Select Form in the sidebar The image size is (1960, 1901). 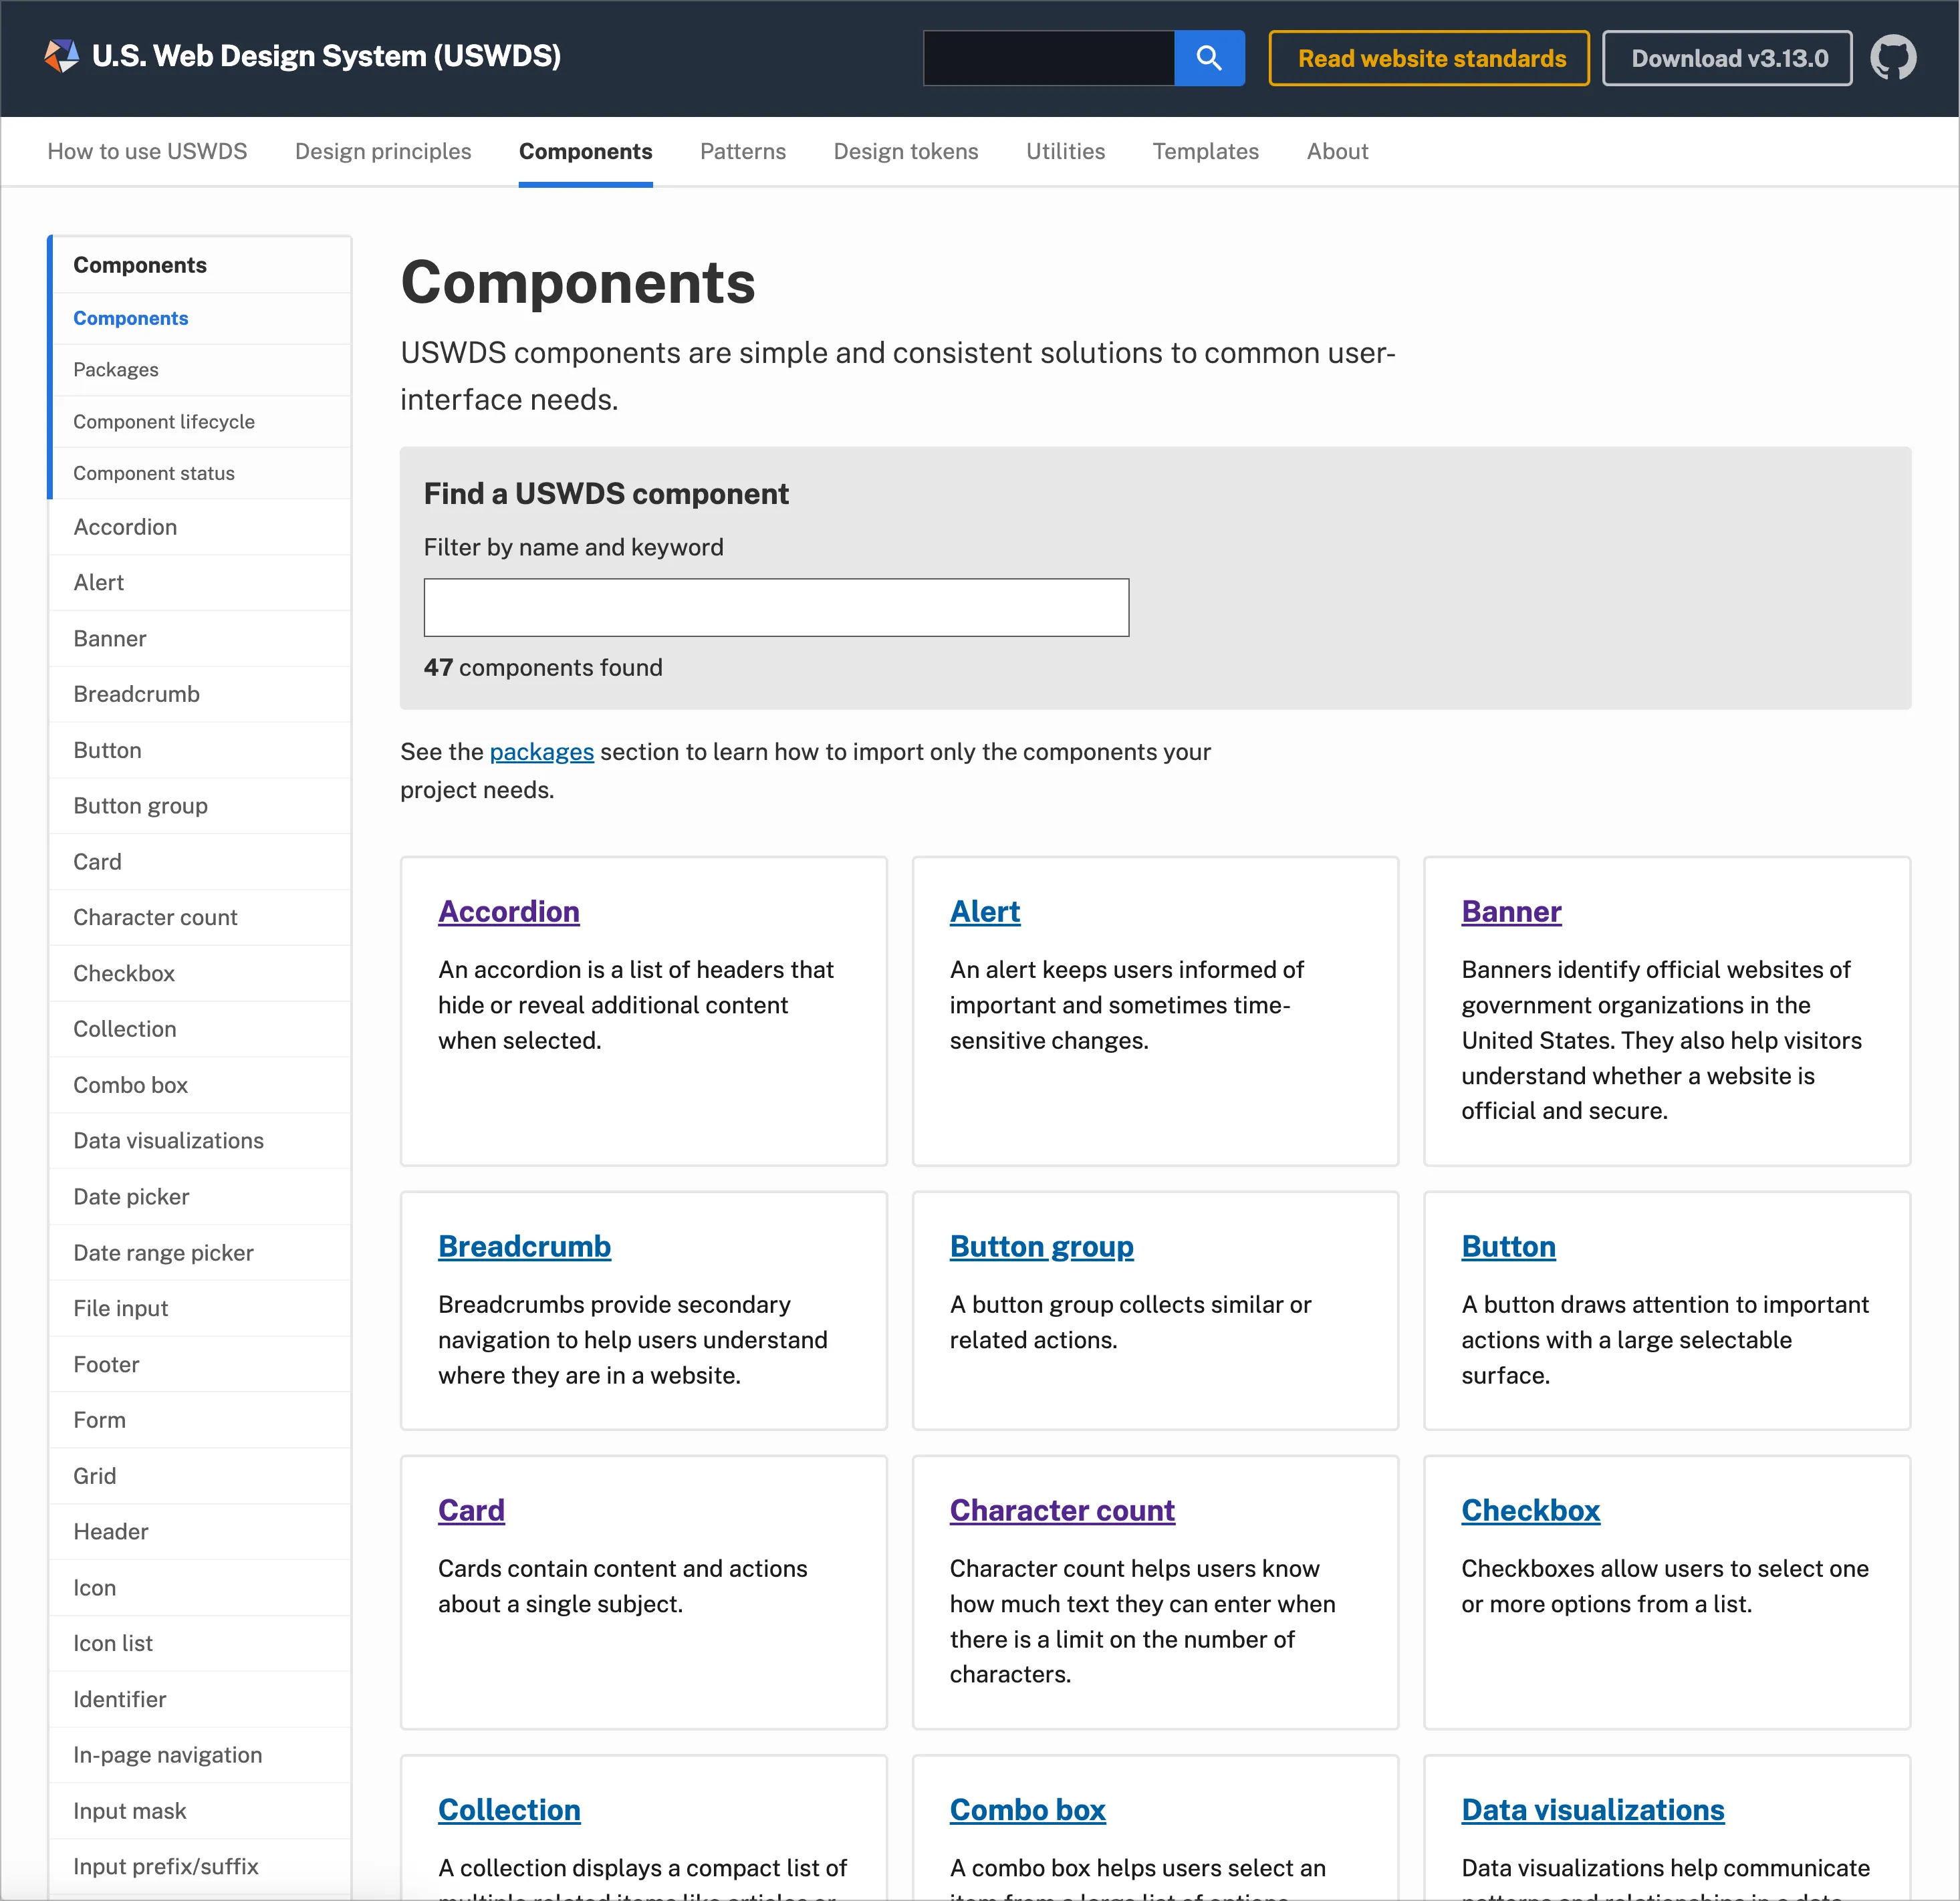point(201,1420)
